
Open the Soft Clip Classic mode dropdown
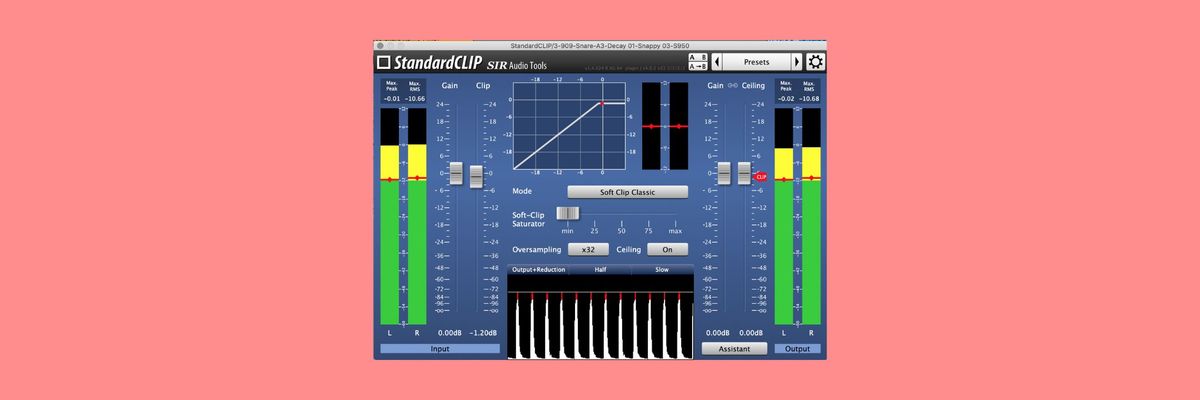point(628,191)
